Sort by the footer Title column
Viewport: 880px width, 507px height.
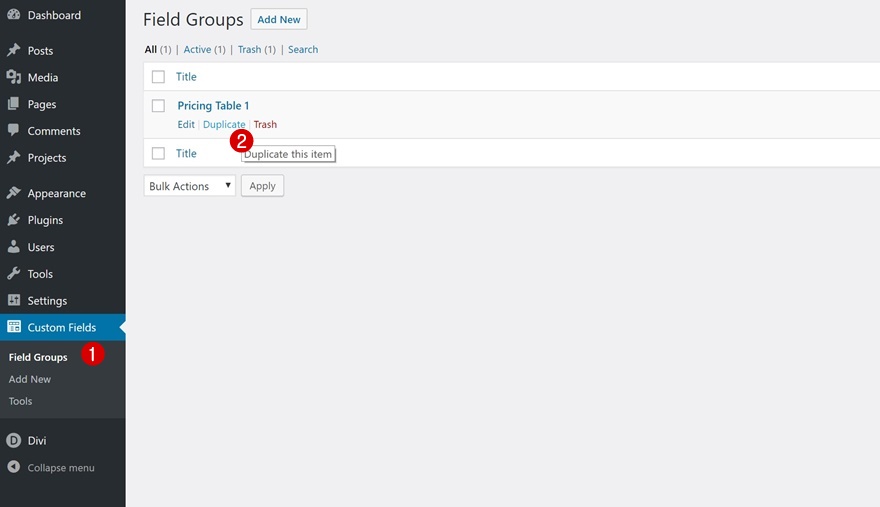coord(186,153)
